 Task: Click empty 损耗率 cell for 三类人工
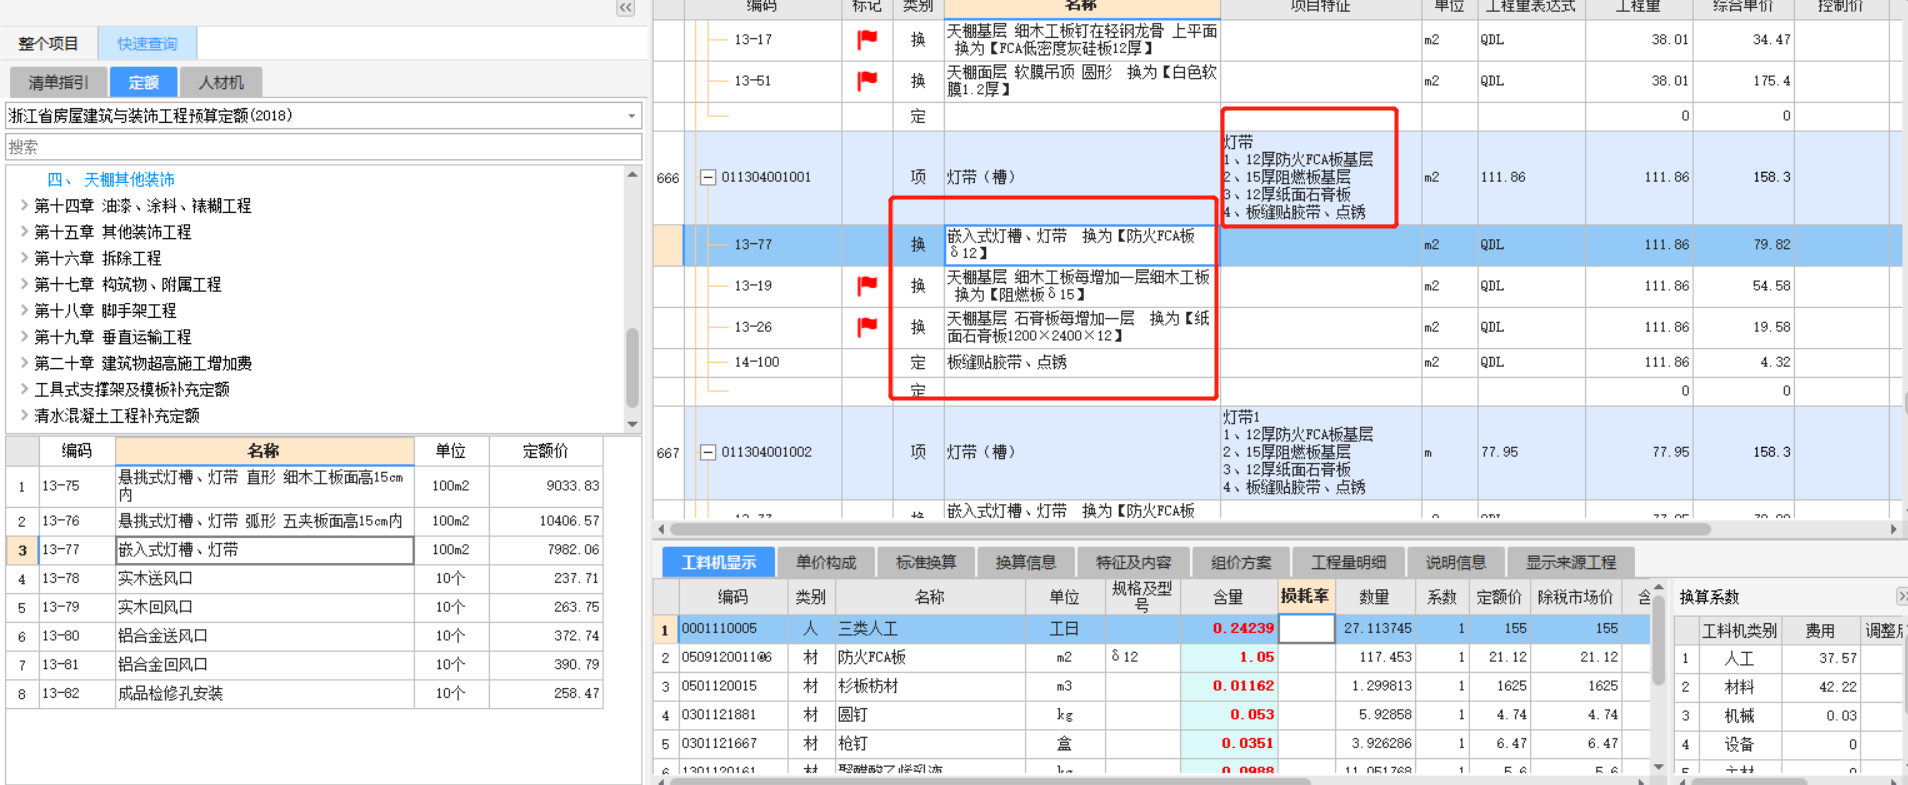1306,628
